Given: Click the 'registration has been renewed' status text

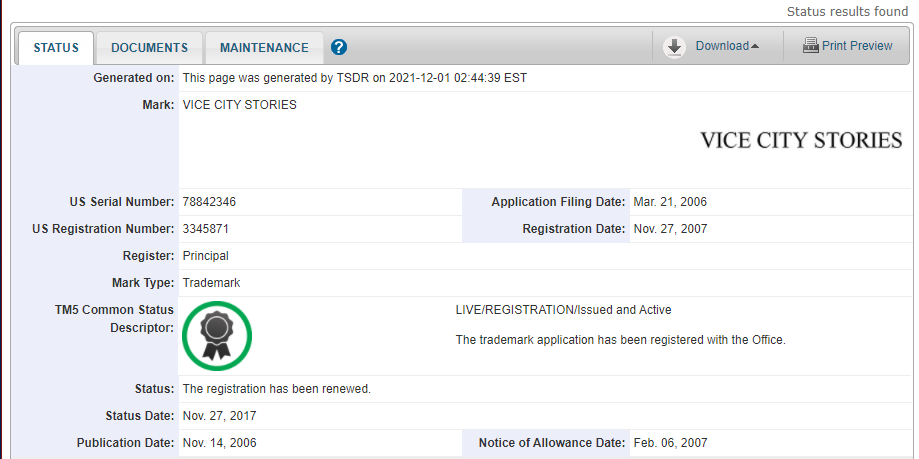Looking at the screenshot, I should [276, 389].
